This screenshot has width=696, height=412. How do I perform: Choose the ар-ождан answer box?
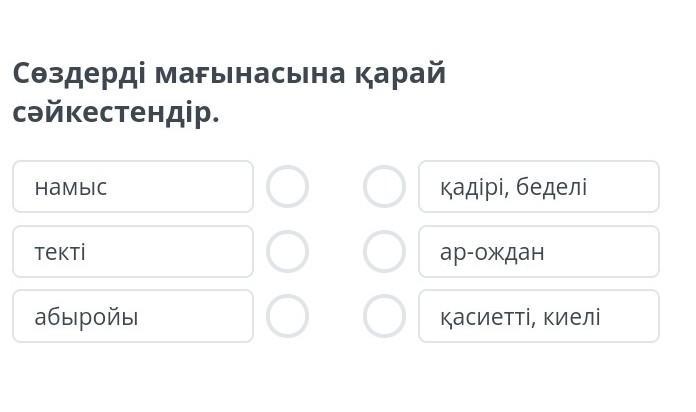coord(538,252)
